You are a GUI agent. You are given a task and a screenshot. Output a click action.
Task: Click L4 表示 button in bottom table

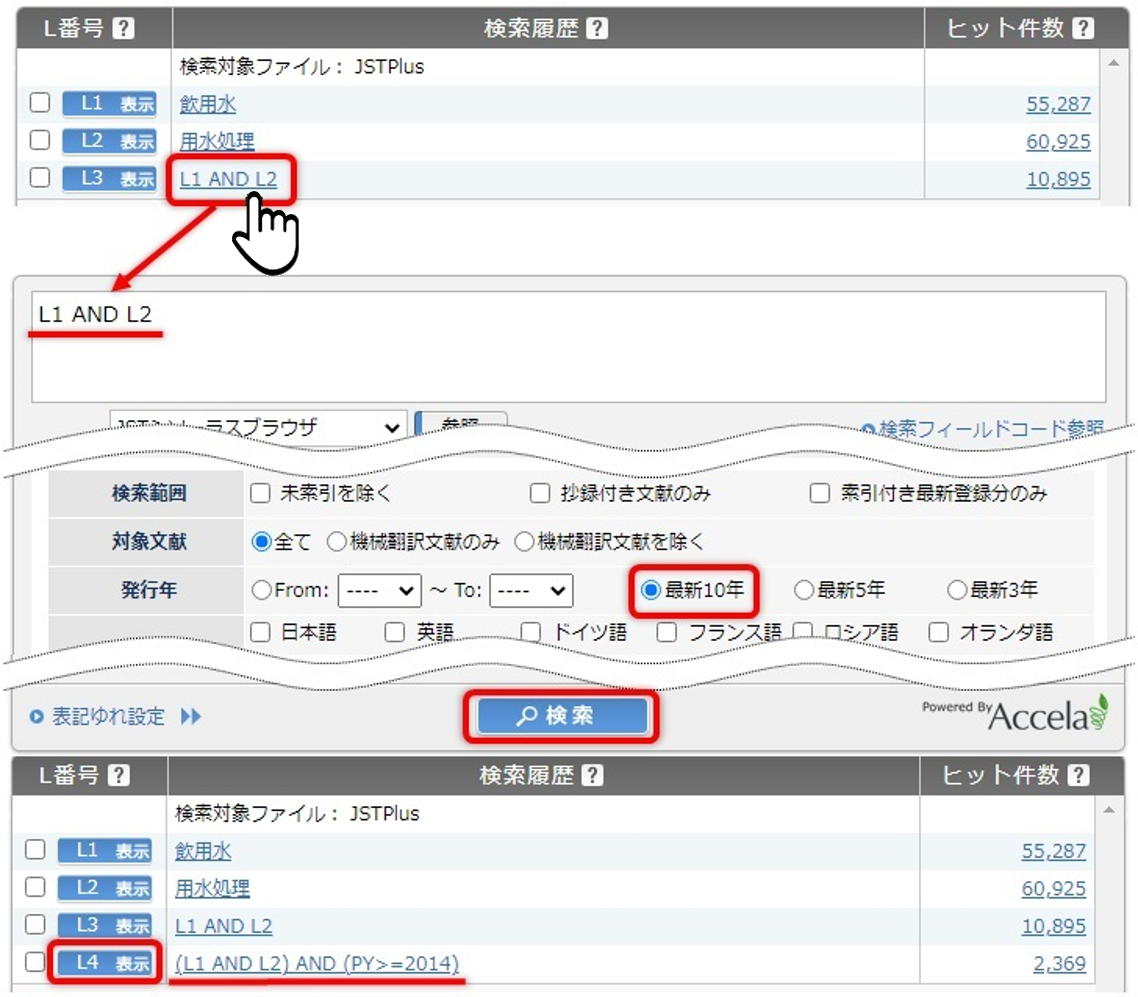pyautogui.click(x=104, y=963)
